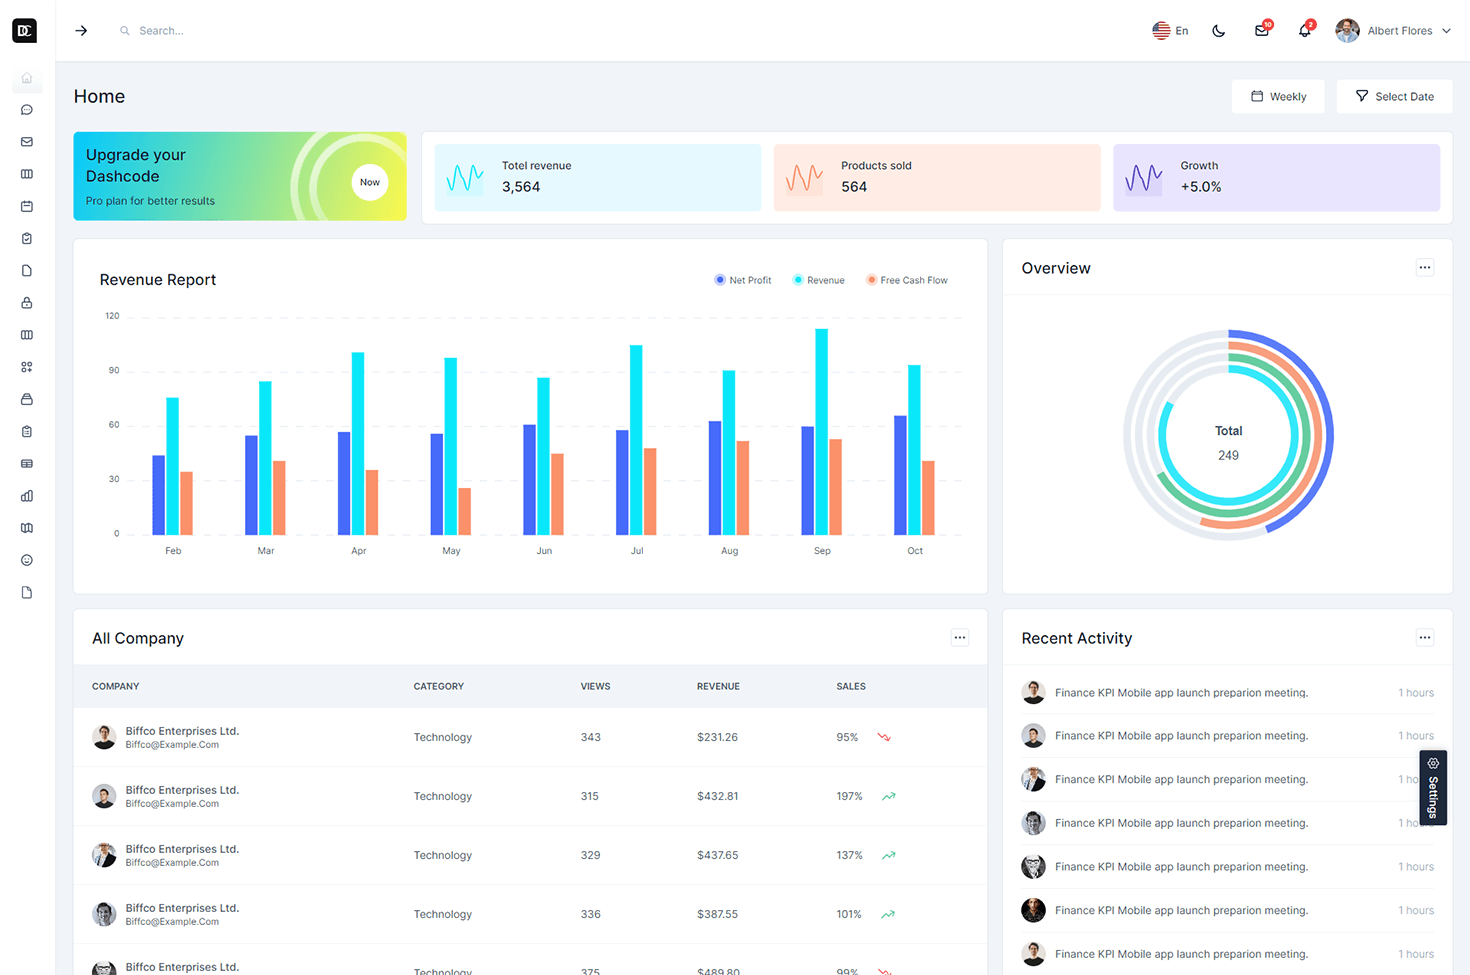1470x975 pixels.
Task: Open the En language selector
Action: (1170, 31)
